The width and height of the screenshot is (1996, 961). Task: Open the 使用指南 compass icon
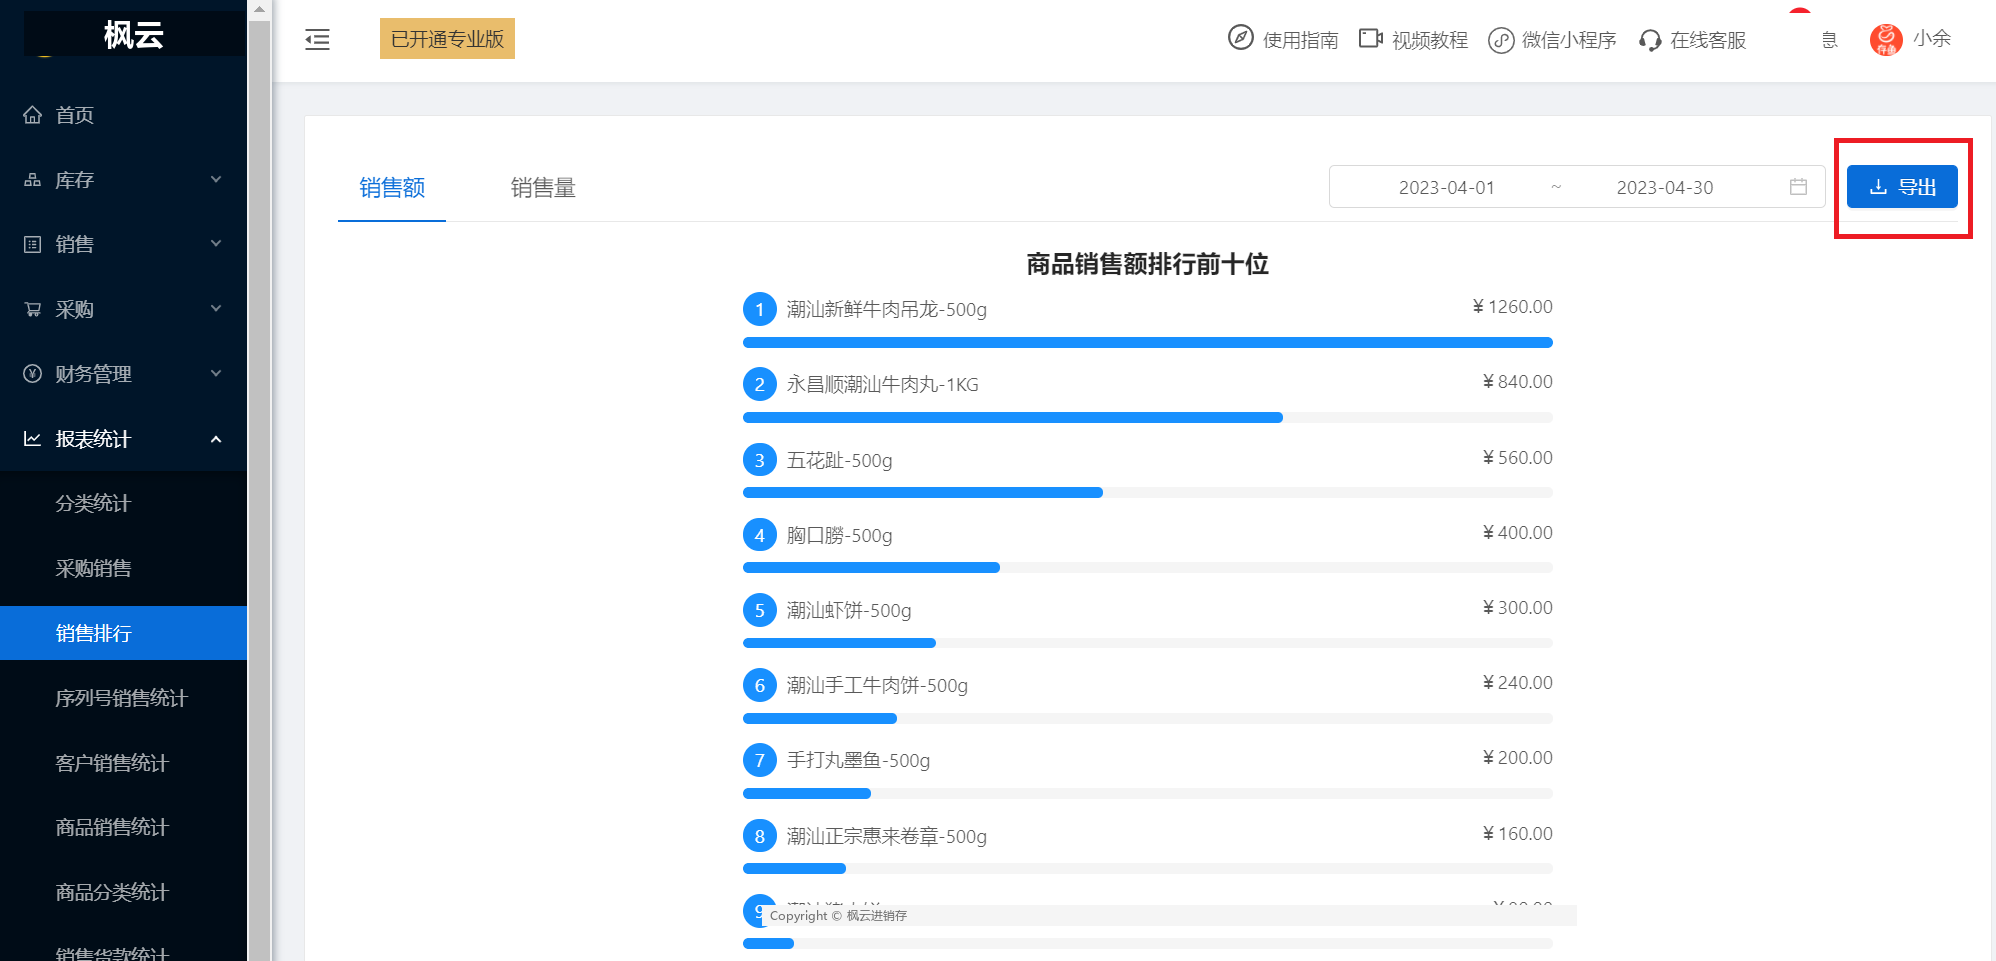1240,38
